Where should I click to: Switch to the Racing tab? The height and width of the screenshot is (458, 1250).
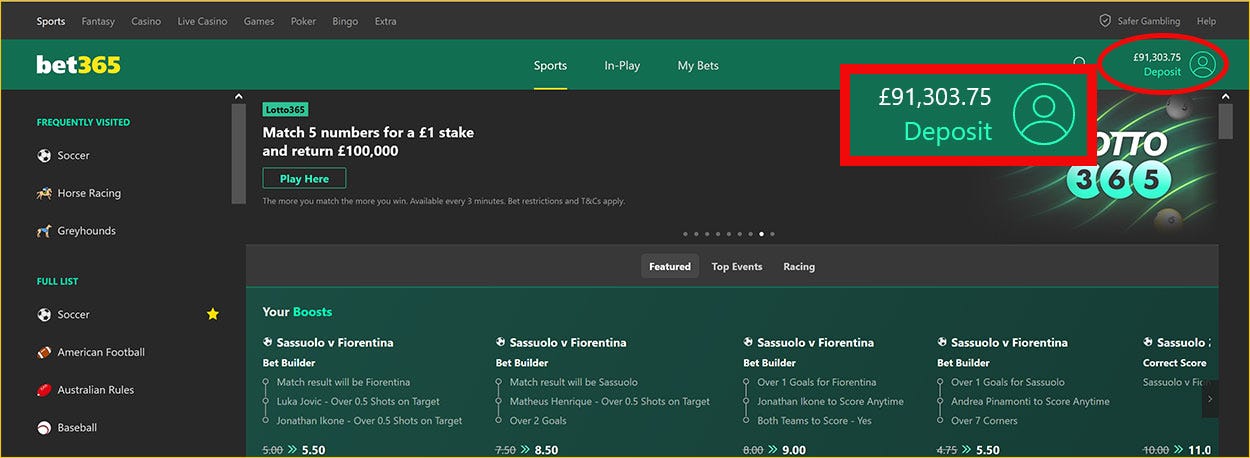tap(799, 267)
